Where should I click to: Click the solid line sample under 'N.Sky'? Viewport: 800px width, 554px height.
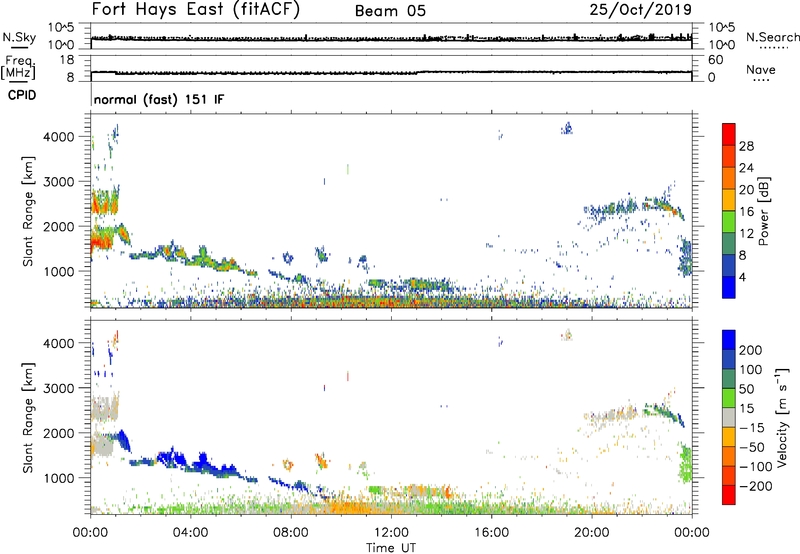click(19, 47)
